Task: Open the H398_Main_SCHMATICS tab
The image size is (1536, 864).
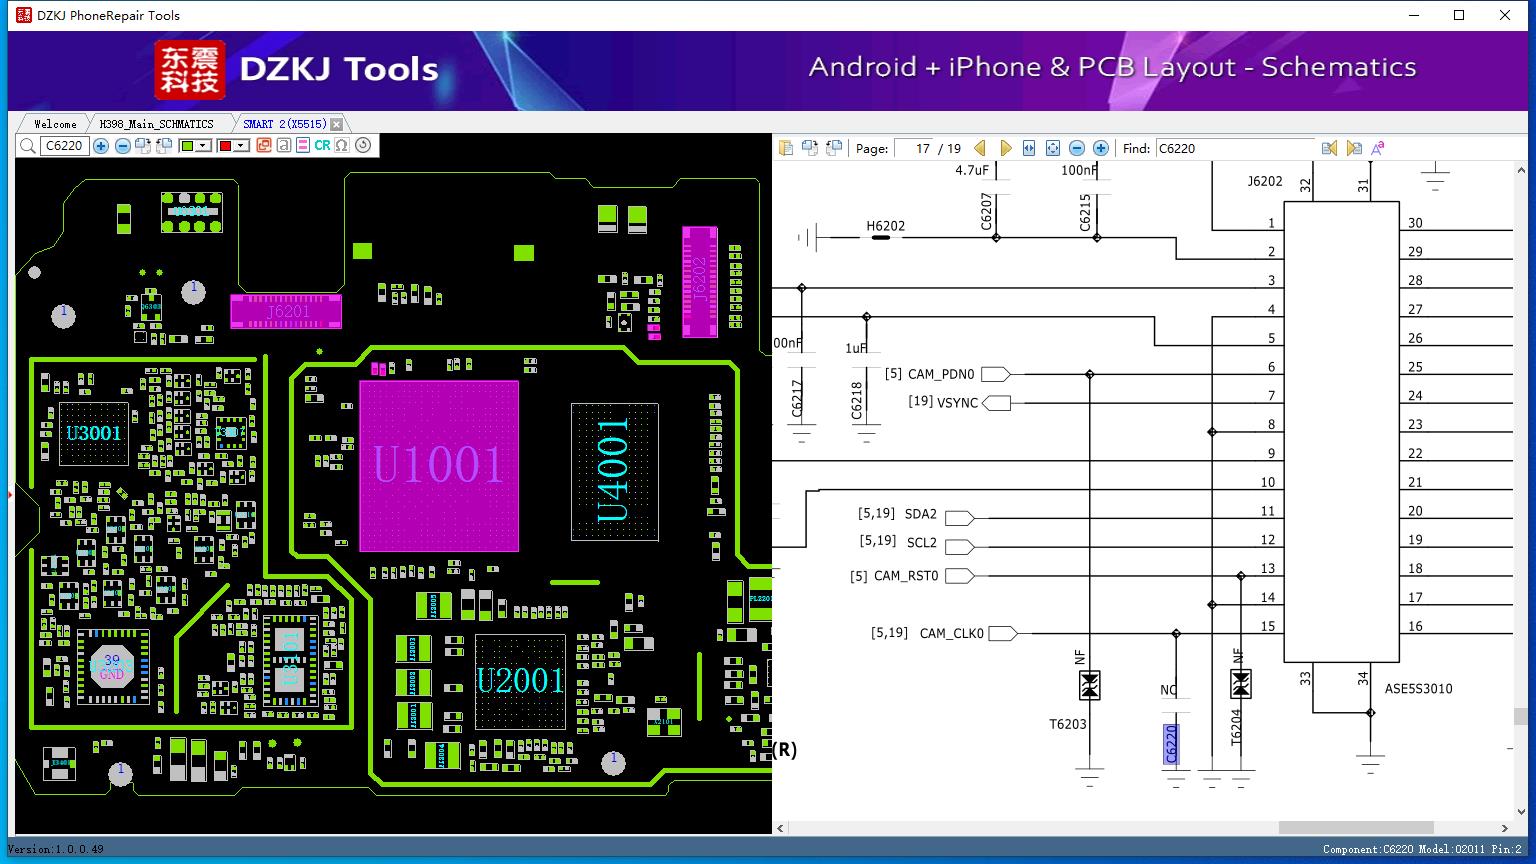Action: point(156,124)
